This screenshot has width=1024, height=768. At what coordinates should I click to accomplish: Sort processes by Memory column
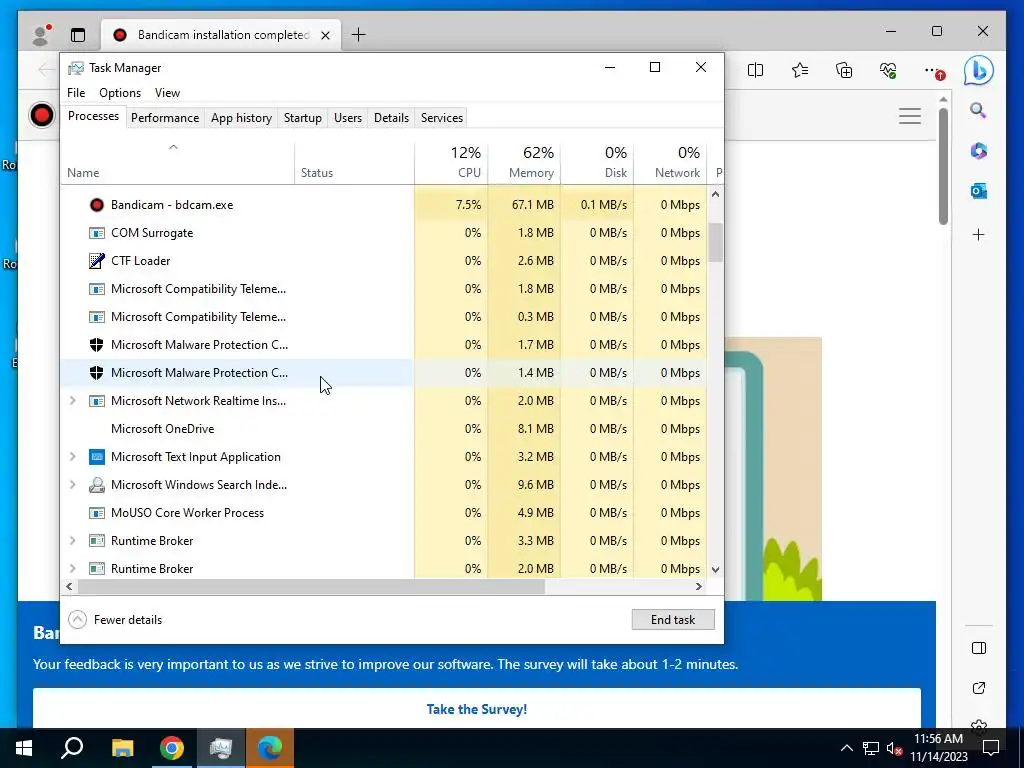pos(524,162)
